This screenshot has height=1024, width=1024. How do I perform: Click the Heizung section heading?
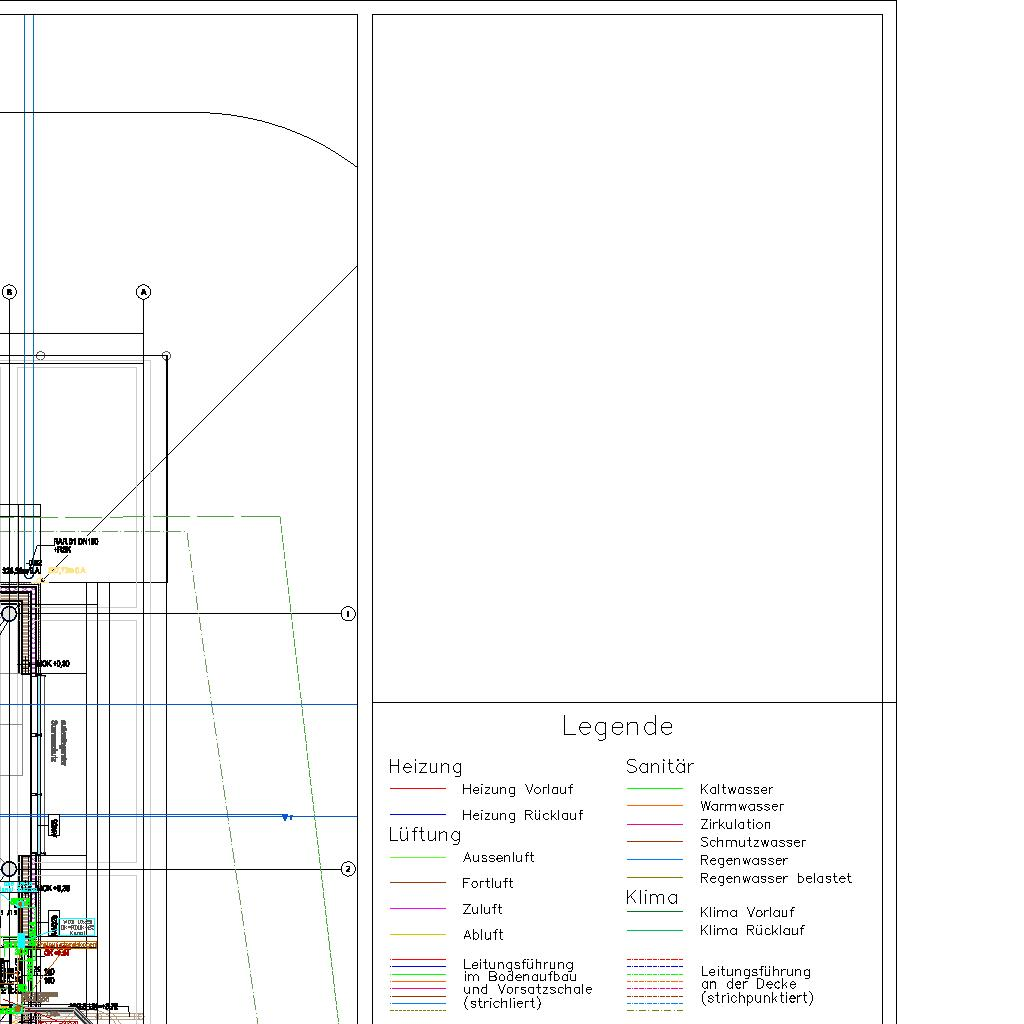point(425,767)
